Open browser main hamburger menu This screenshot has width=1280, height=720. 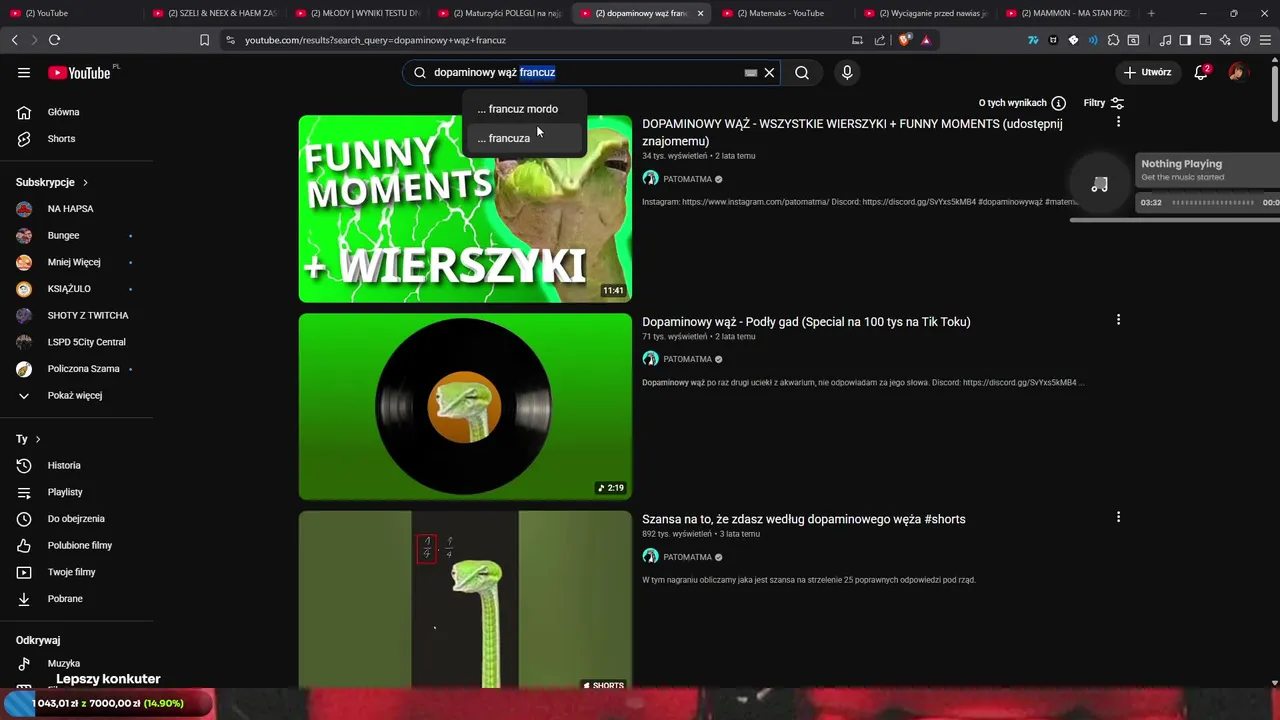point(1266,40)
